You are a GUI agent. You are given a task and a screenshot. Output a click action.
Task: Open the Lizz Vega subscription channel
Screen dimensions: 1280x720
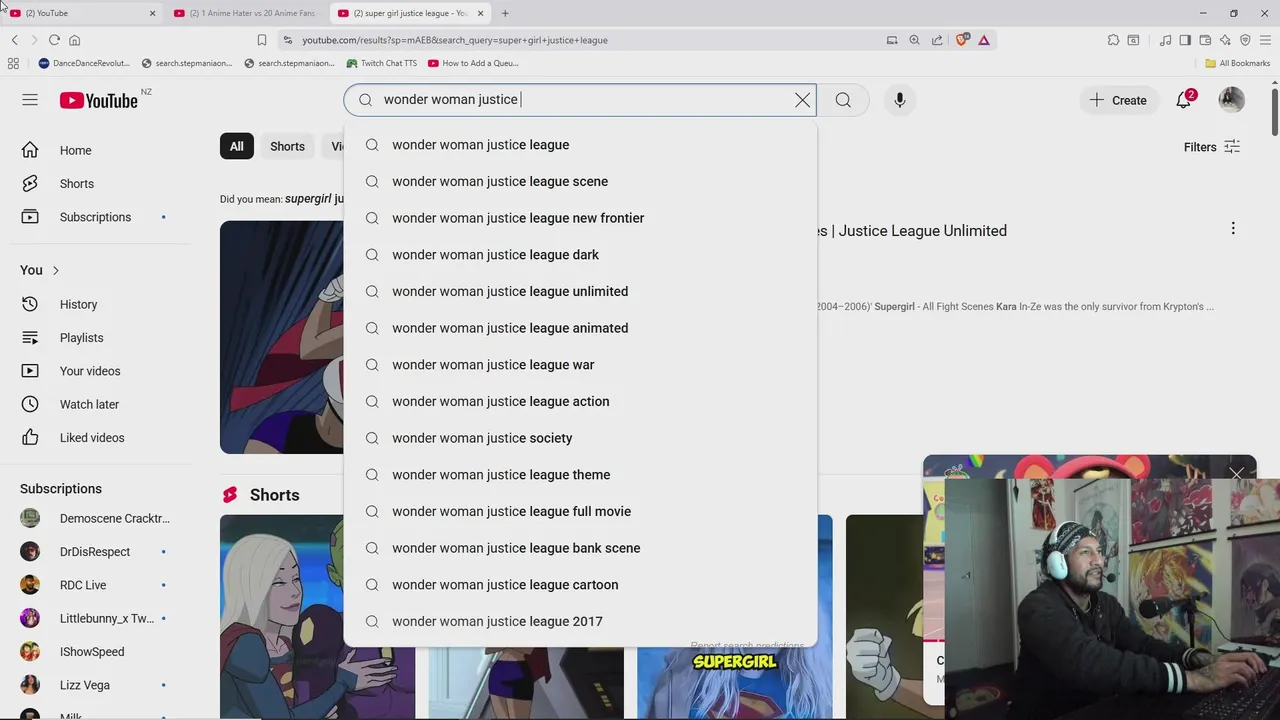(x=85, y=685)
